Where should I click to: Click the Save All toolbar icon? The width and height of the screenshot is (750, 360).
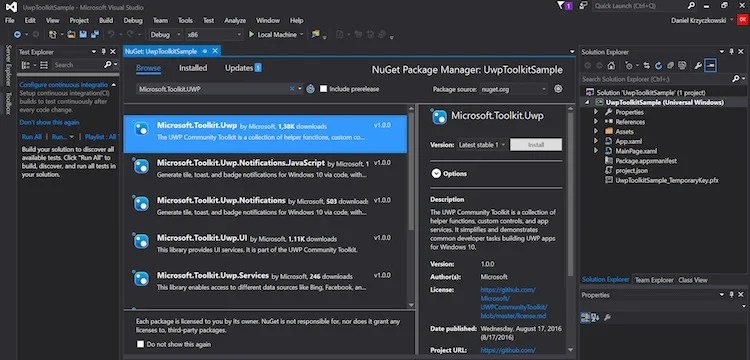95,34
